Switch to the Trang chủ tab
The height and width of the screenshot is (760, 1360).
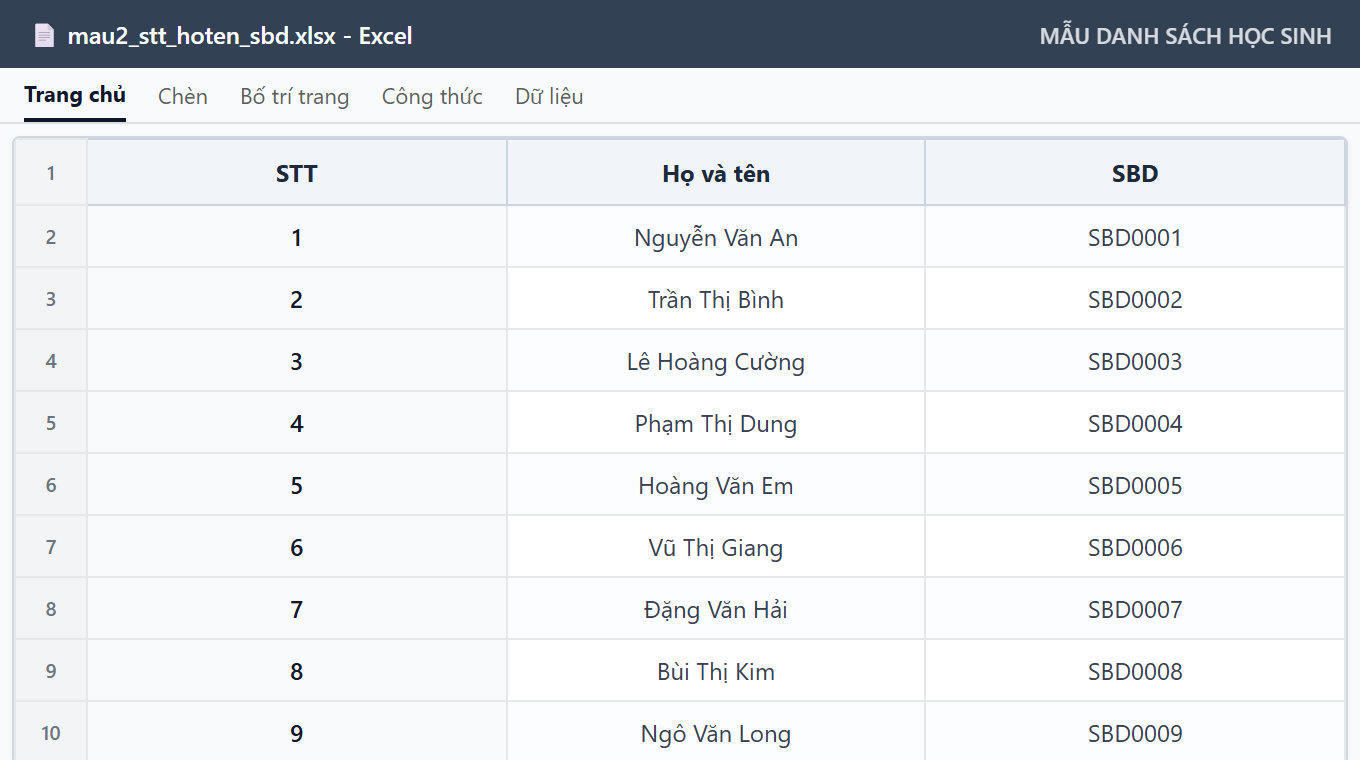tap(75, 96)
